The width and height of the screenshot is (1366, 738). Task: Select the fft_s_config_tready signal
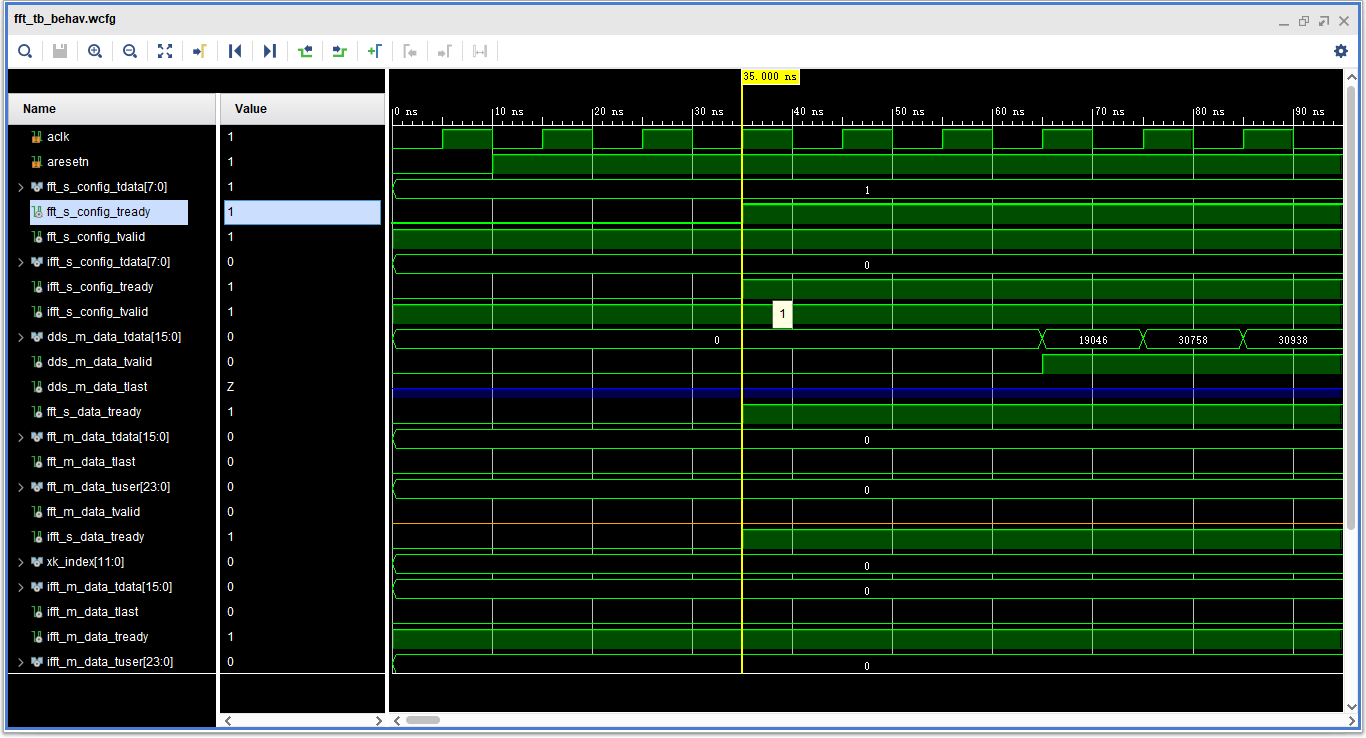(x=99, y=212)
